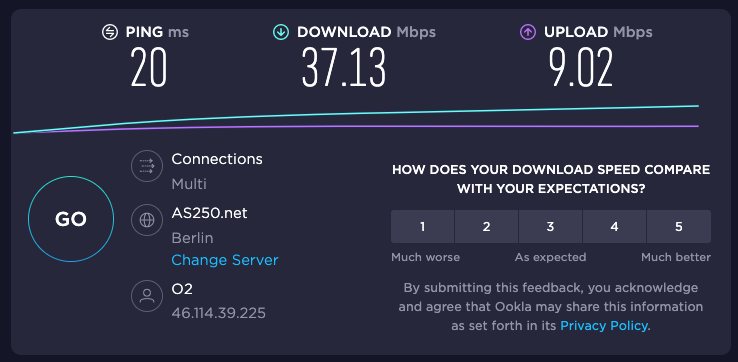Click the 9.02 upload result
This screenshot has width=738, height=362.
point(581,68)
